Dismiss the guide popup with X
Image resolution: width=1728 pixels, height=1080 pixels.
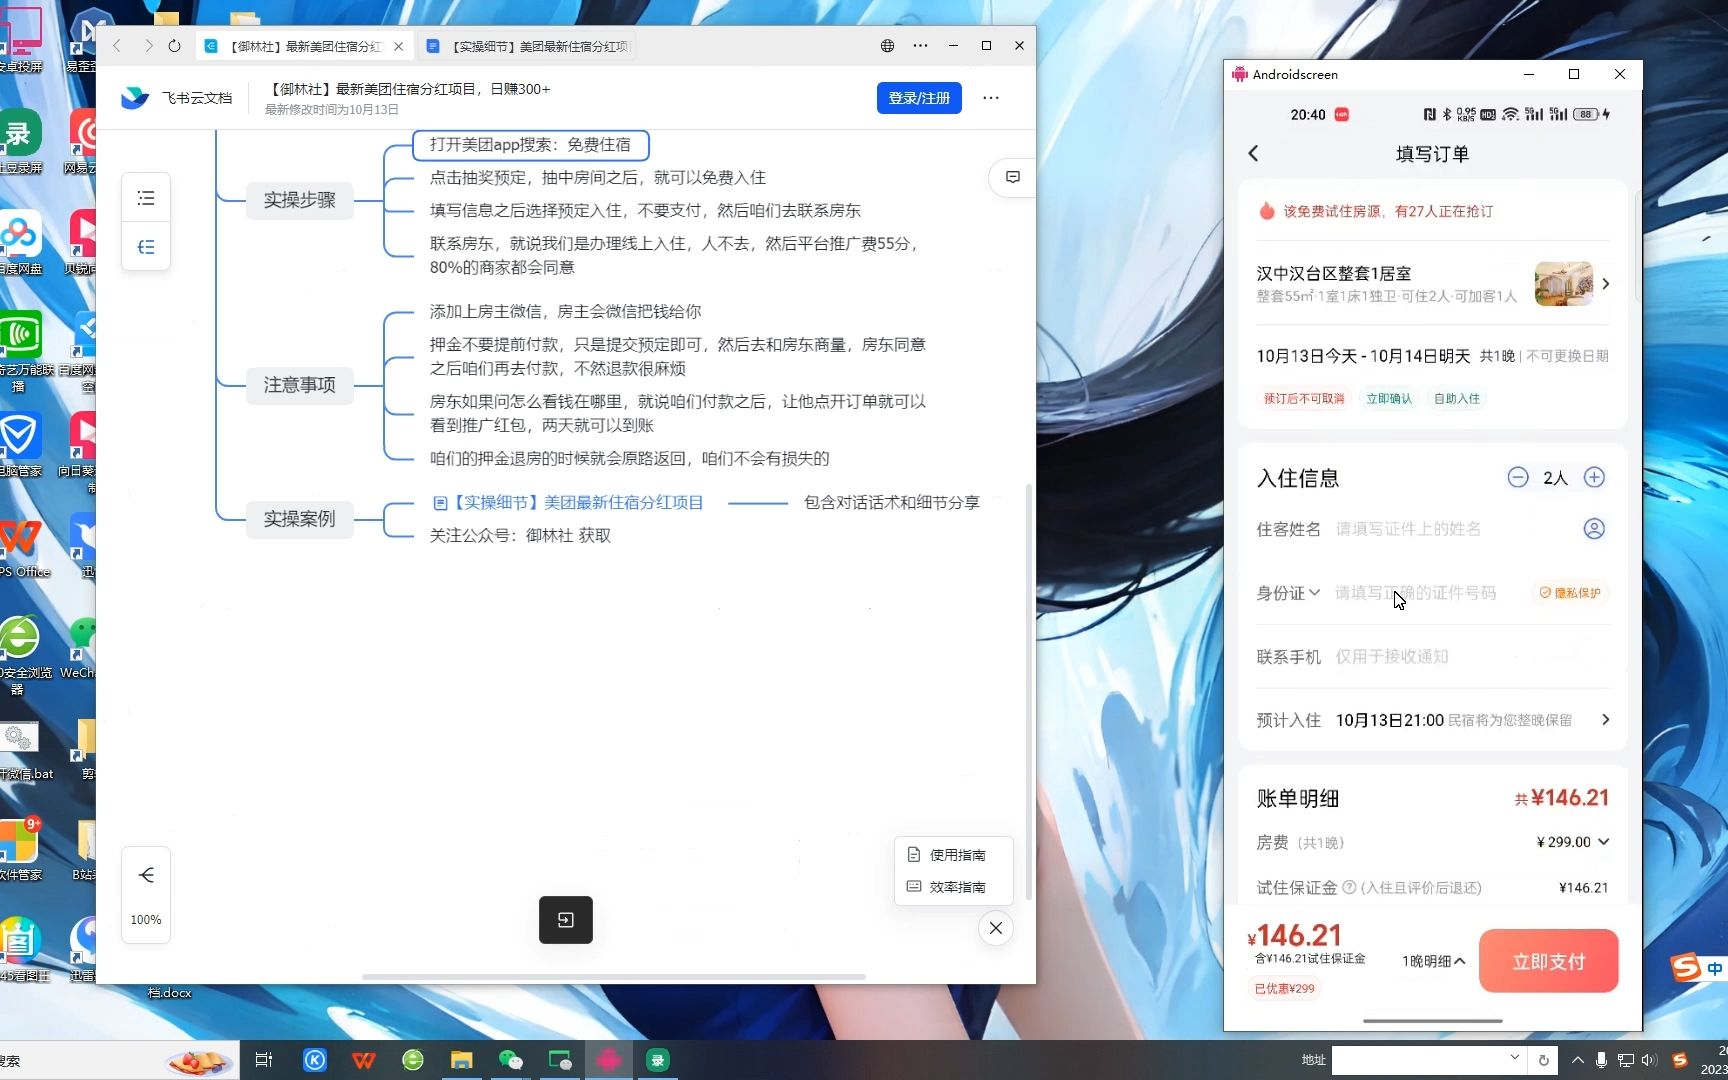point(996,928)
